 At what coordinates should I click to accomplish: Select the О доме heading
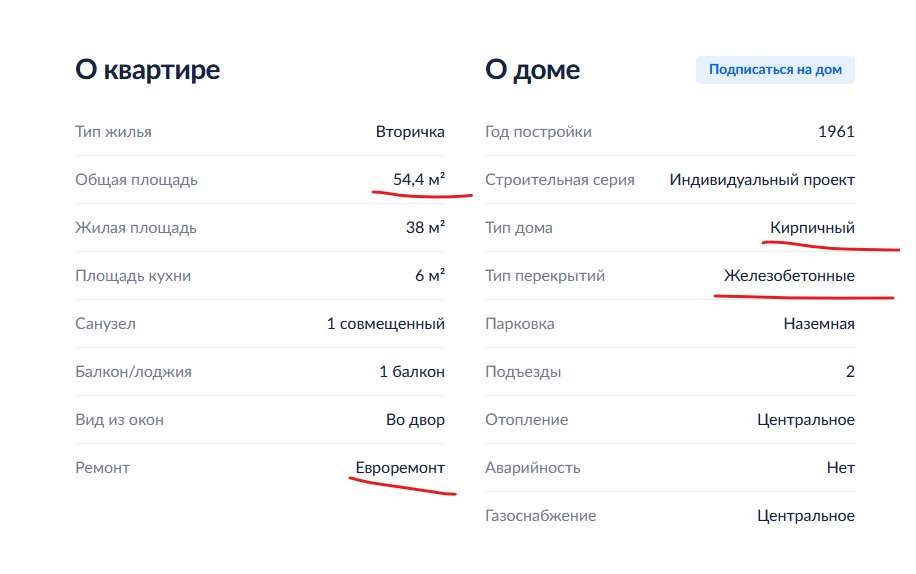pyautogui.click(x=532, y=70)
